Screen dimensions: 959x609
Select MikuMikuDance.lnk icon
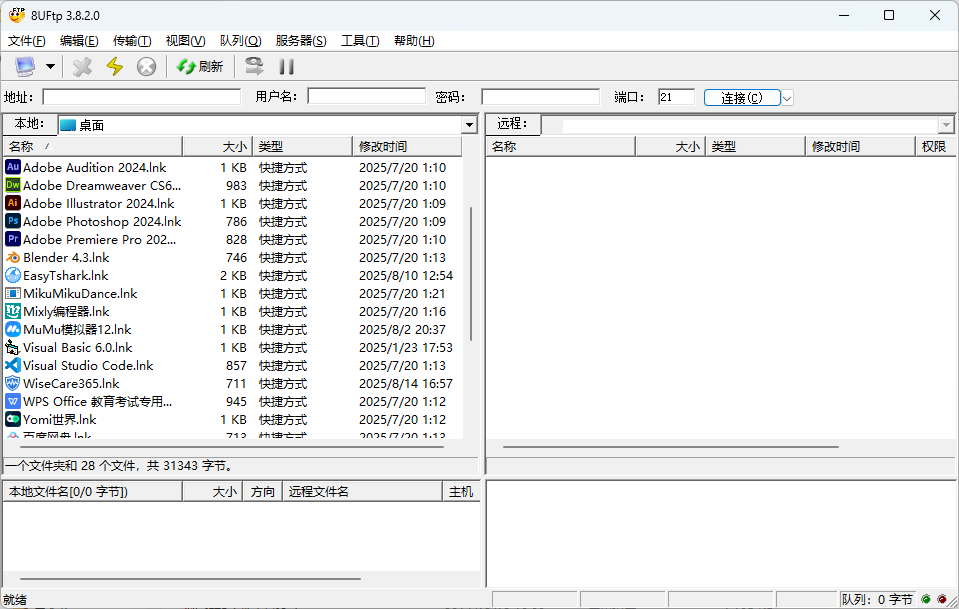(x=13, y=293)
